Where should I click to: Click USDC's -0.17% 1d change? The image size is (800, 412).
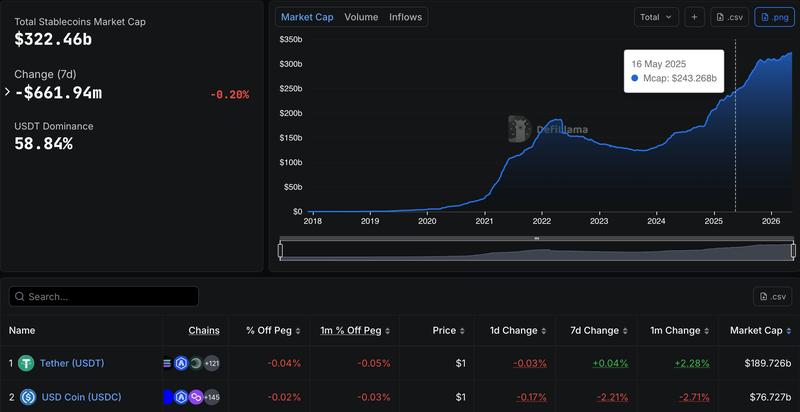click(532, 397)
